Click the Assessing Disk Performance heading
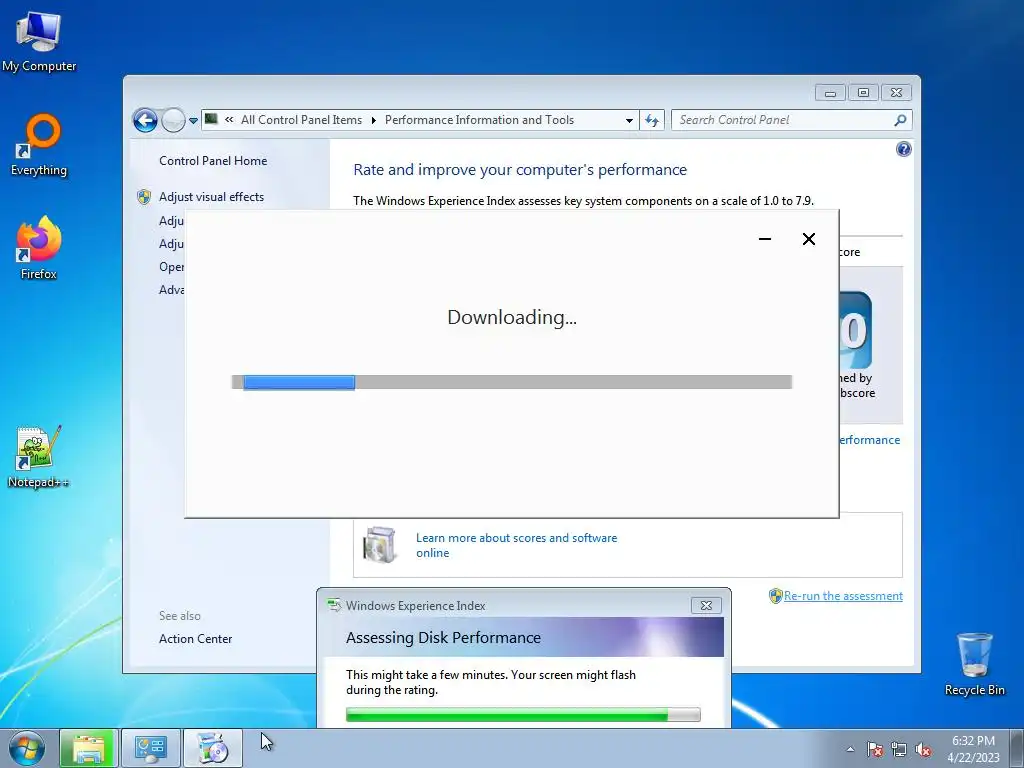The image size is (1024, 768). (443, 637)
